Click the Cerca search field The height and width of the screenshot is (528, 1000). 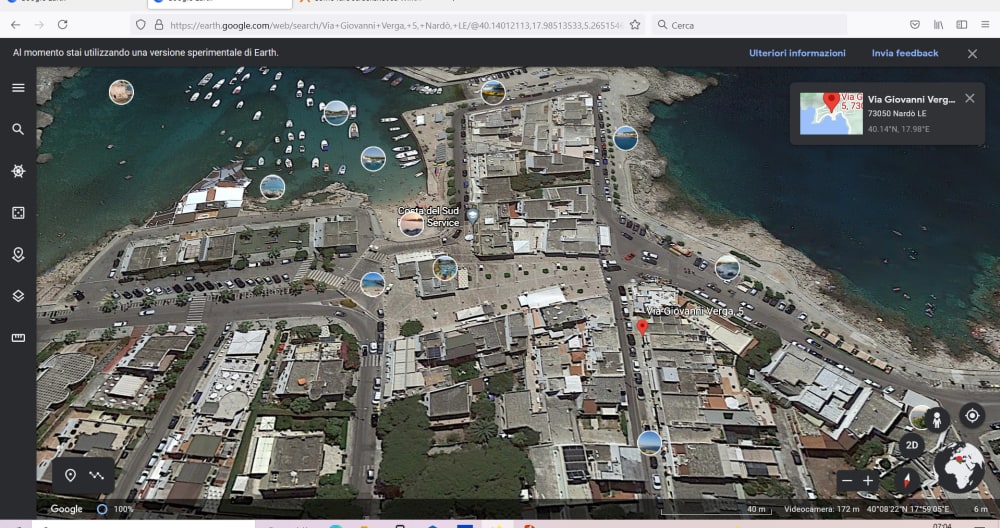(x=749, y=25)
